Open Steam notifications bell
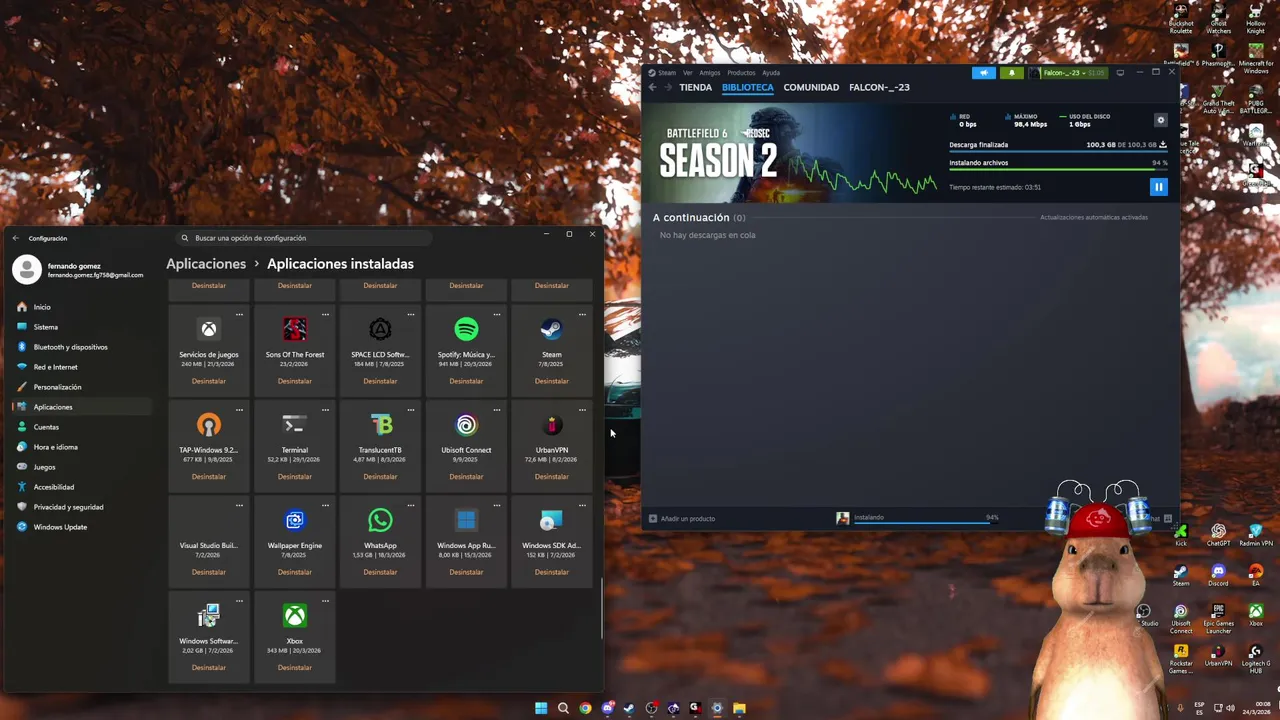The height and width of the screenshot is (720, 1280). (1011, 73)
